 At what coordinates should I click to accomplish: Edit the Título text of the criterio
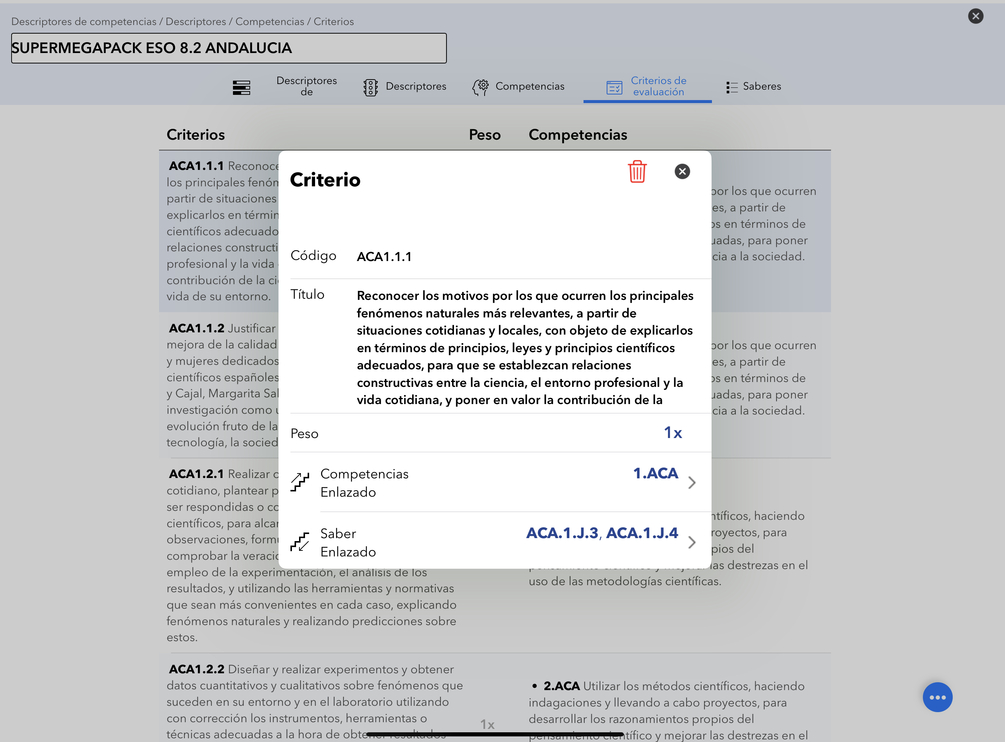(x=525, y=348)
